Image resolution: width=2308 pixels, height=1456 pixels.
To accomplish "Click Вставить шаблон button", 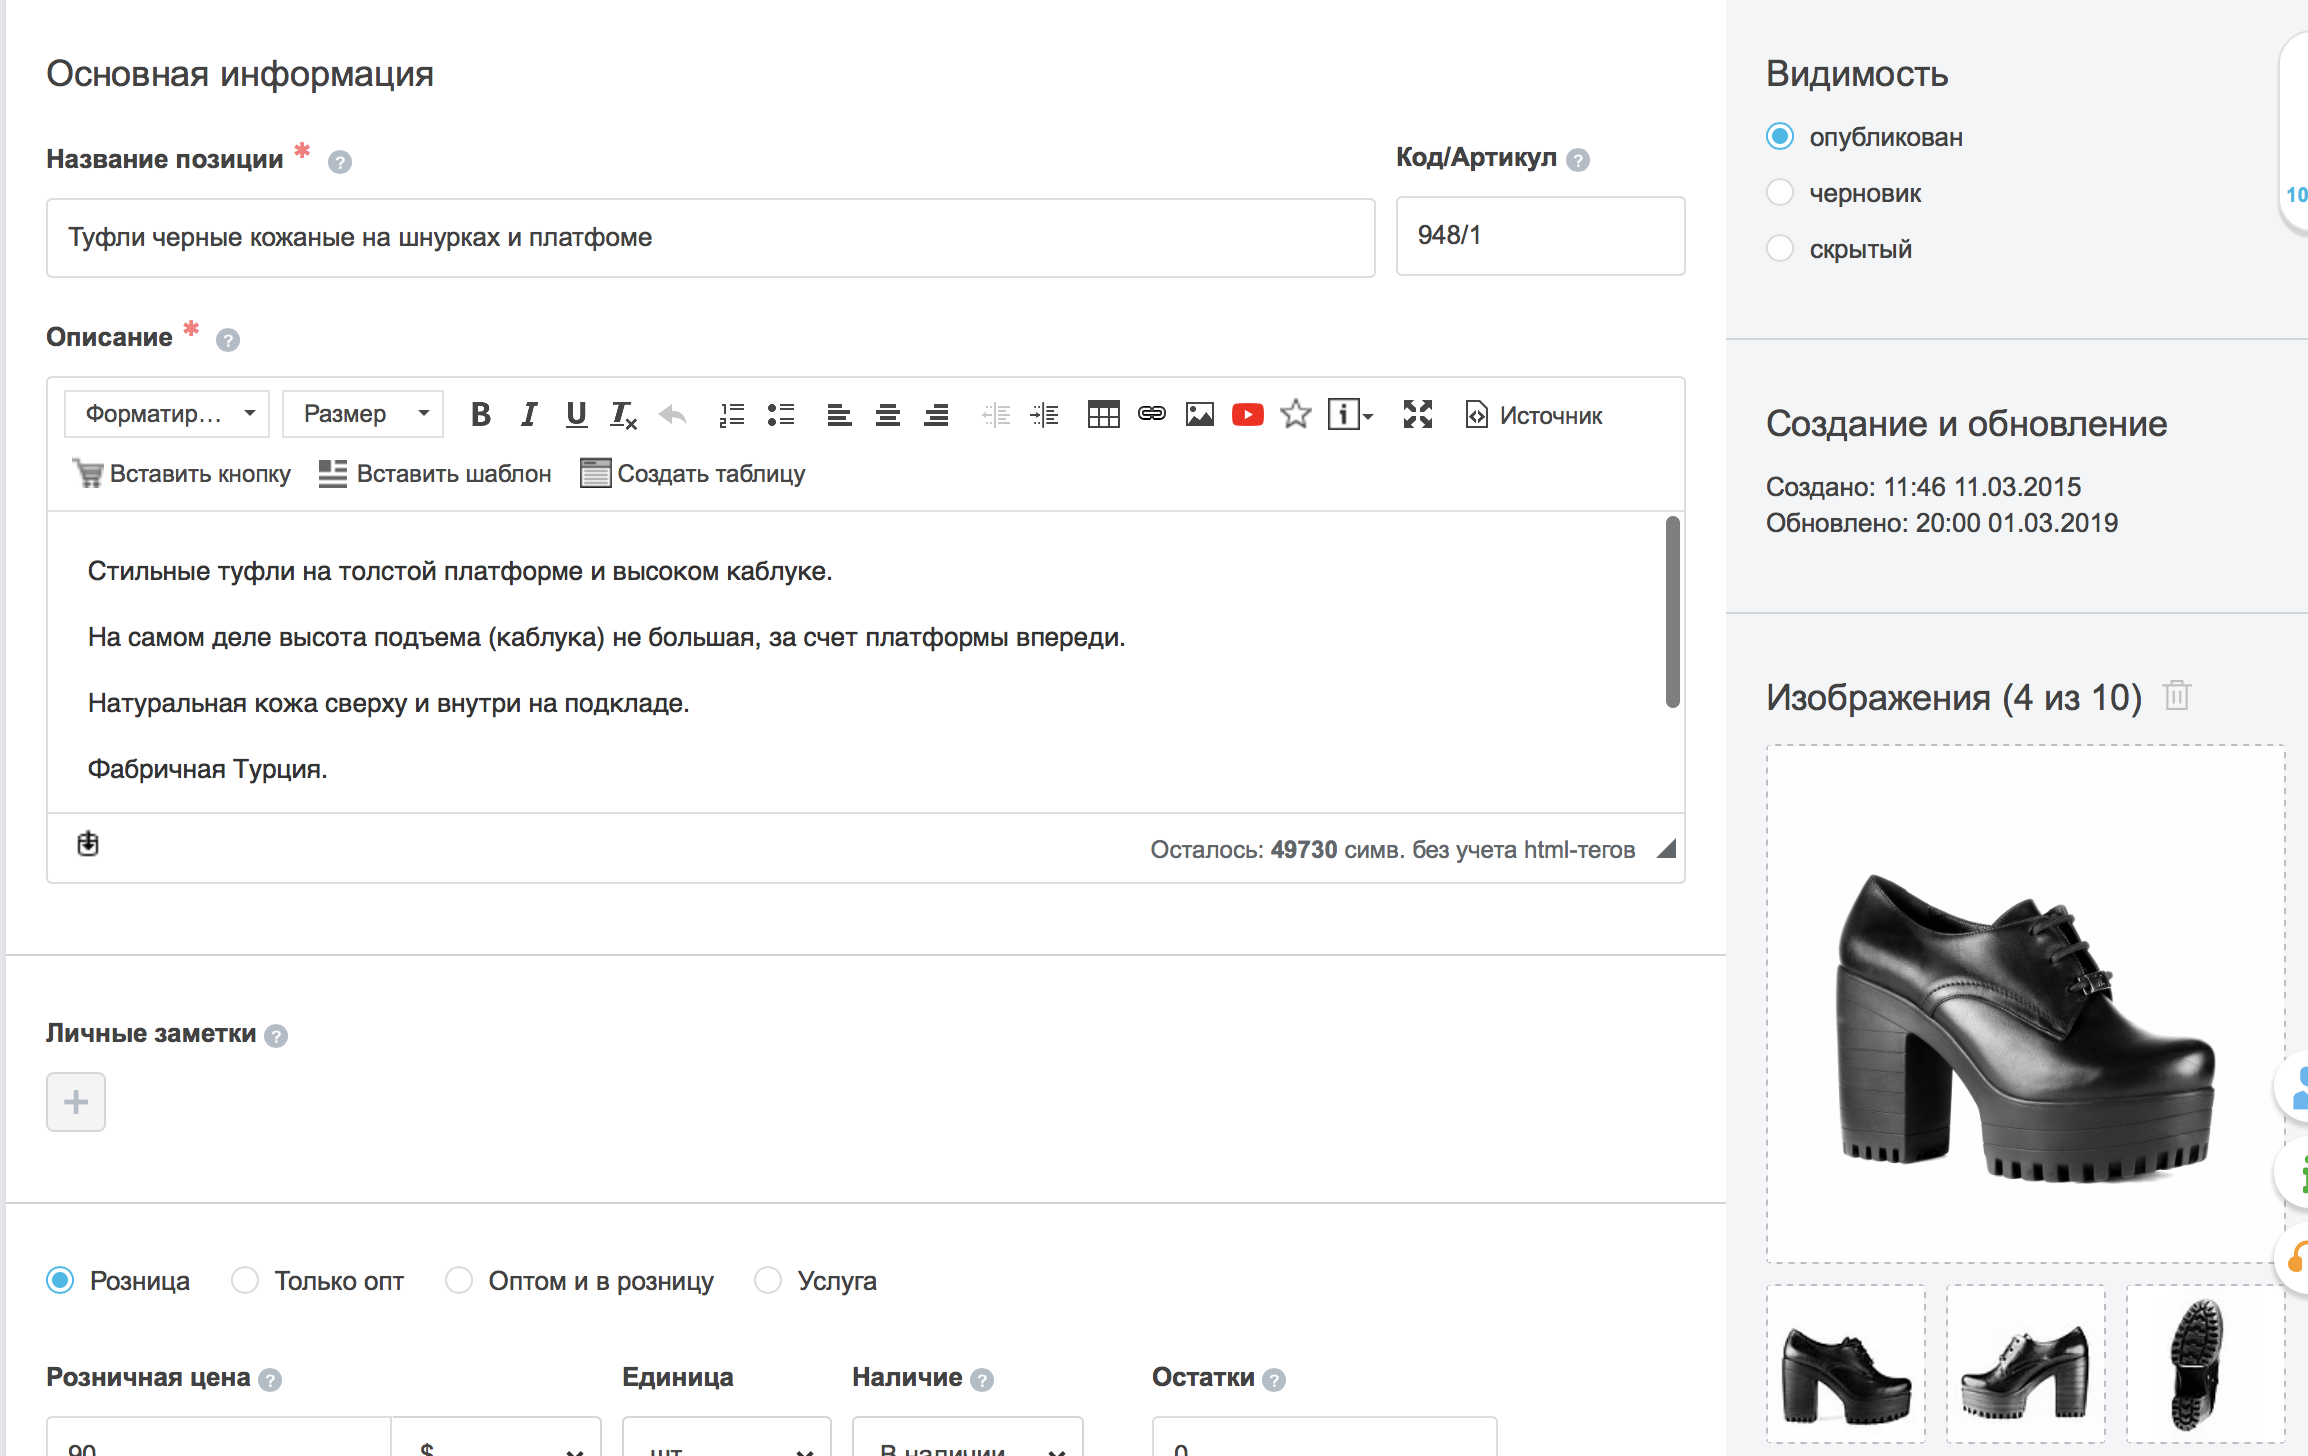I will pyautogui.click(x=435, y=474).
